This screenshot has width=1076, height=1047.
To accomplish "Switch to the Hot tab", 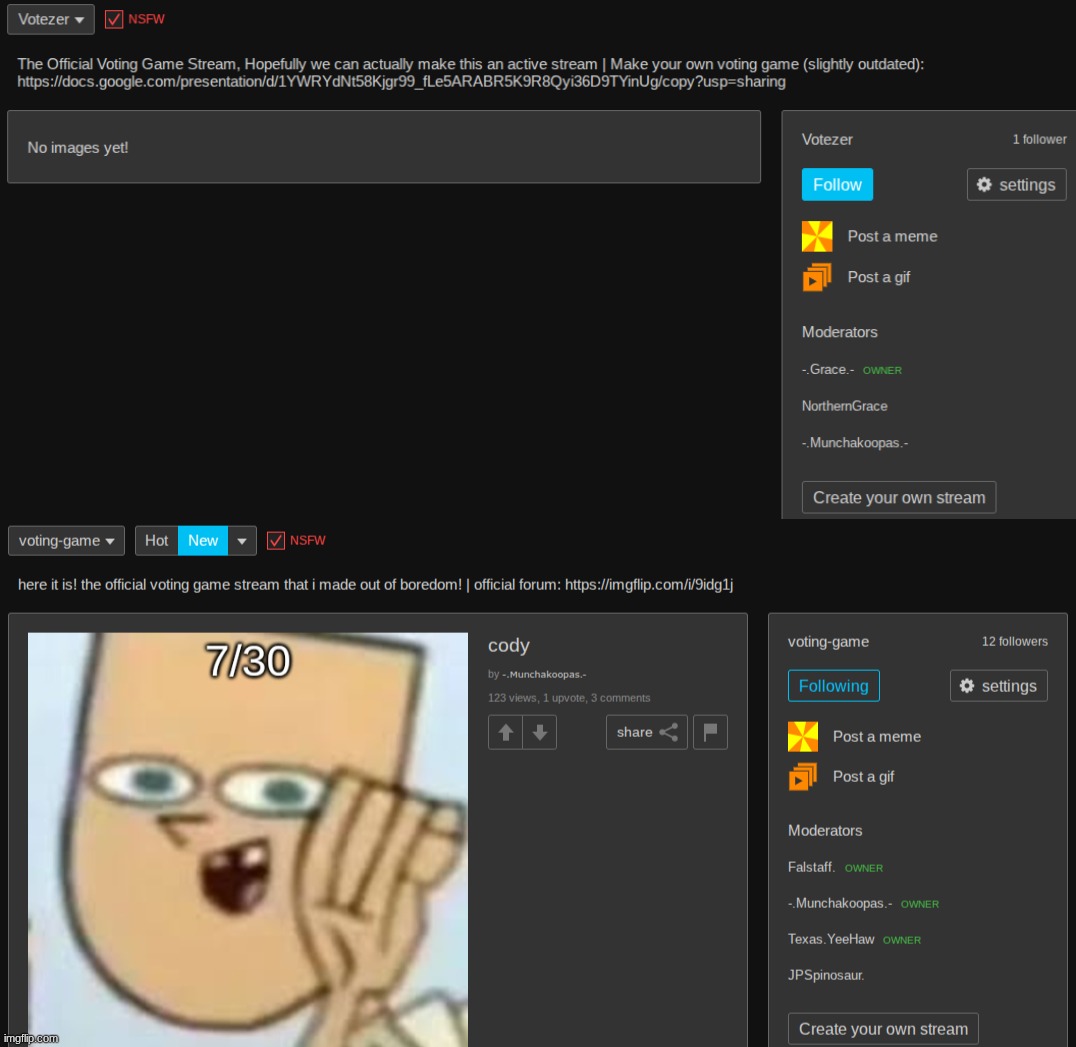I will click(157, 541).
